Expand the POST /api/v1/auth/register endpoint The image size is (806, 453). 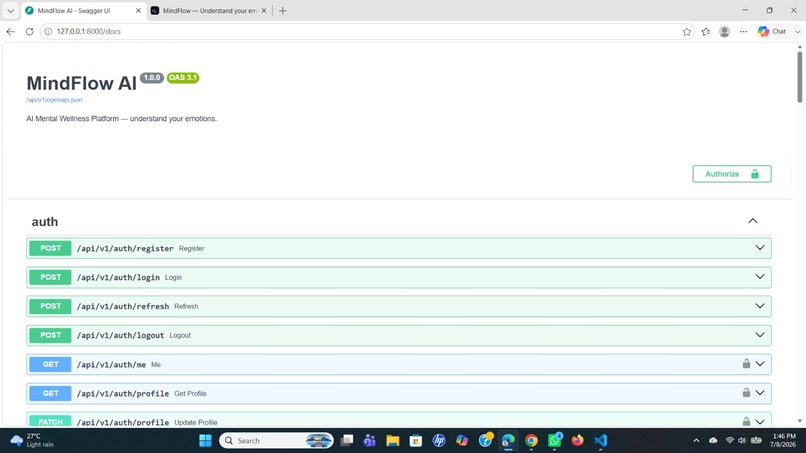398,248
